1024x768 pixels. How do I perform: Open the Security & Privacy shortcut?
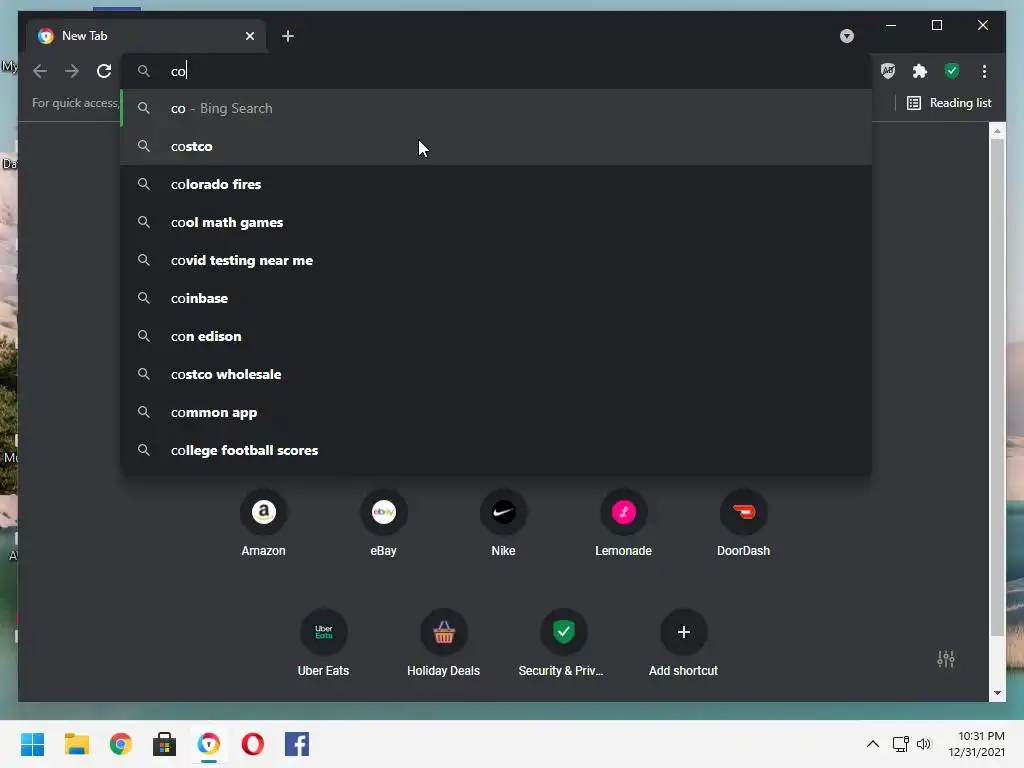pyautogui.click(x=564, y=643)
